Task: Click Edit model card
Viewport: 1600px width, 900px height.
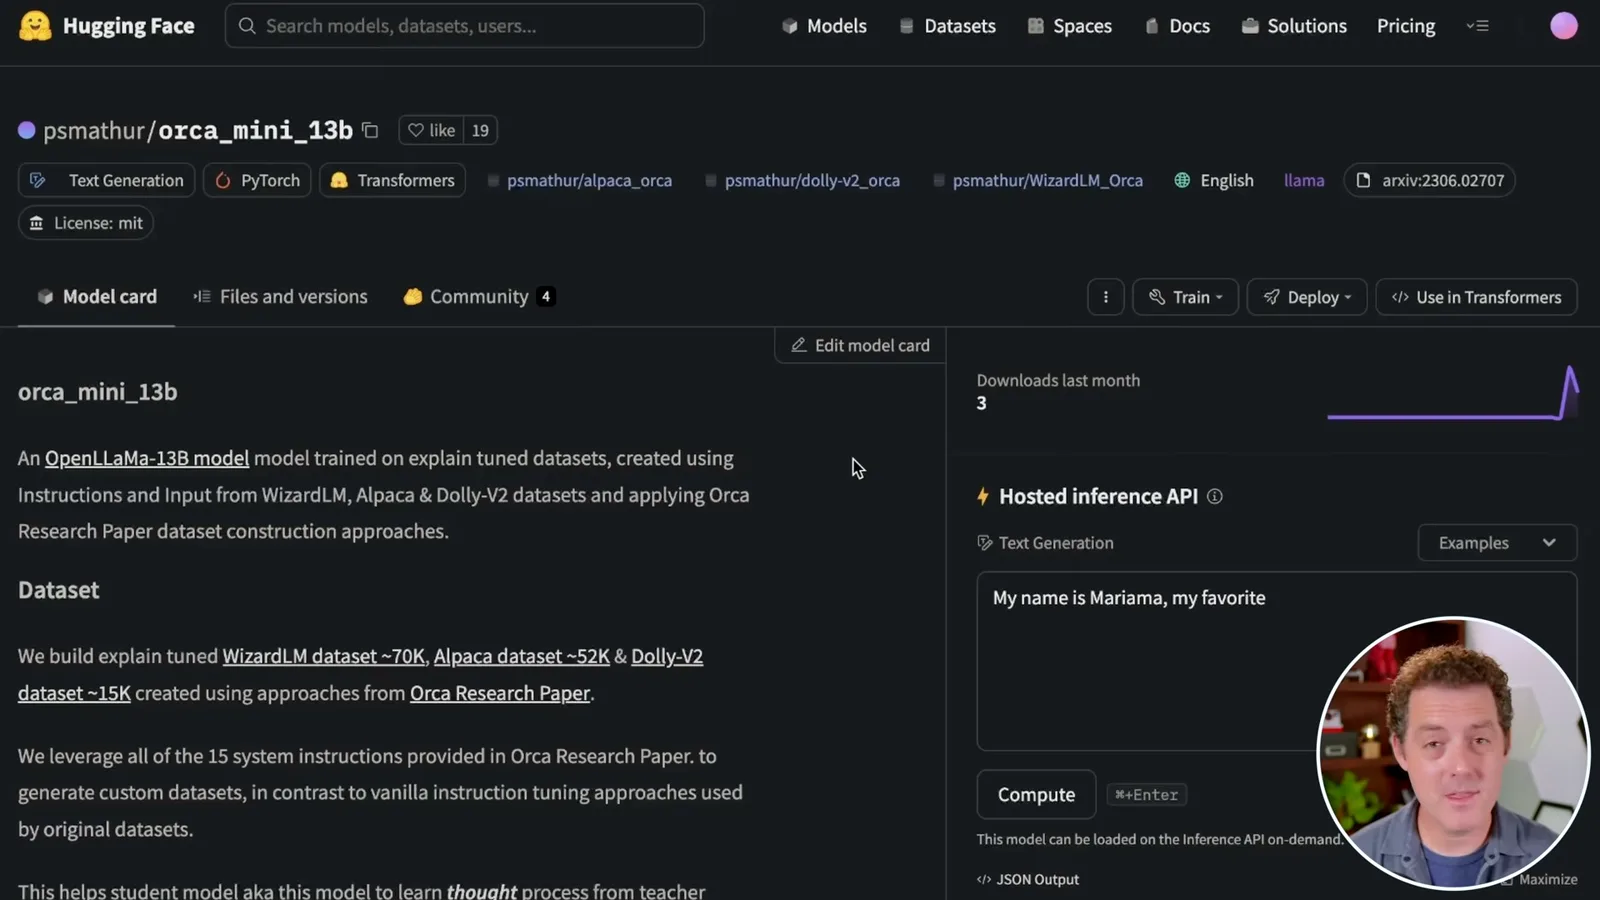Action: 860,345
